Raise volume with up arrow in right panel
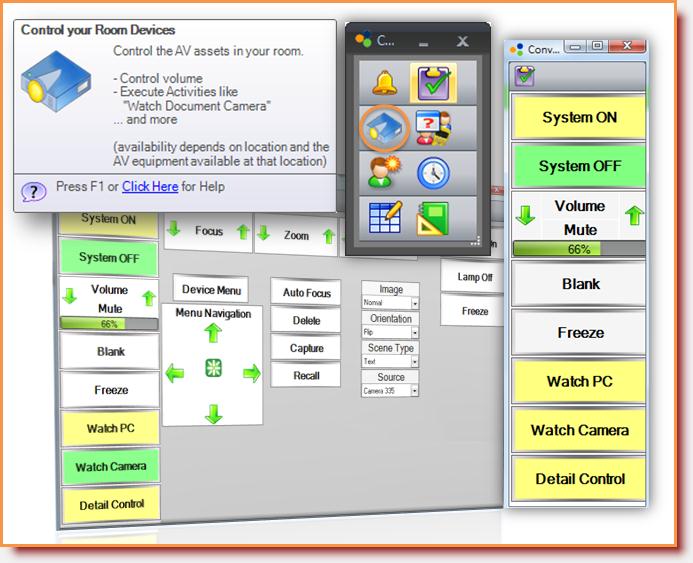This screenshot has width=693, height=563. [634, 215]
